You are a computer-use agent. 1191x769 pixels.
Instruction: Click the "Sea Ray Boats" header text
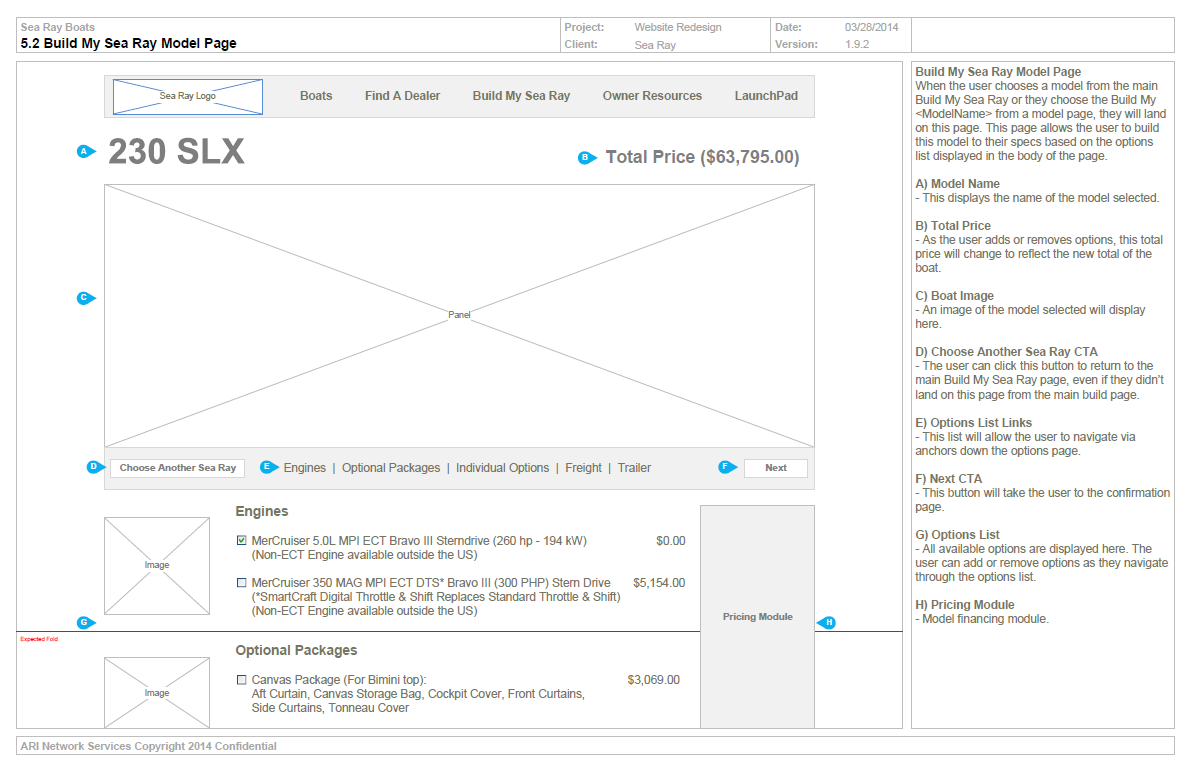tap(58, 27)
